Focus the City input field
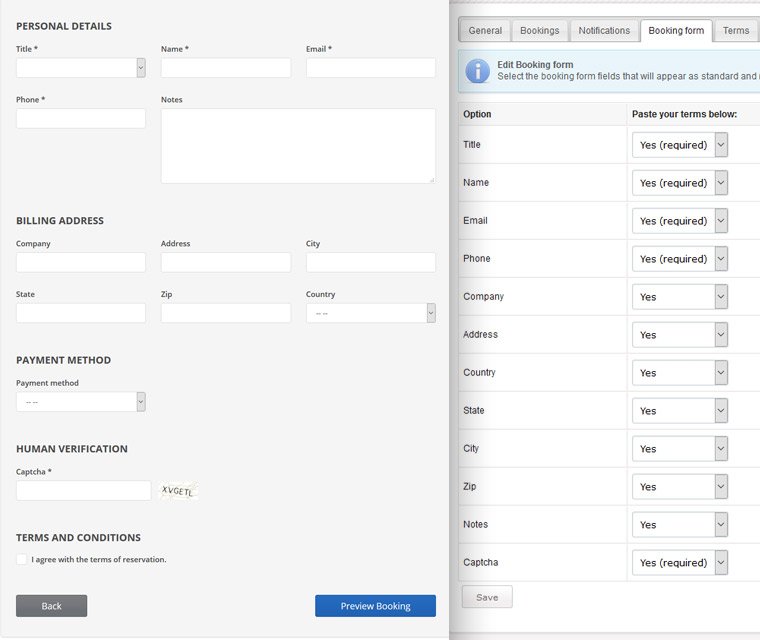The width and height of the screenshot is (760, 640). click(371, 262)
